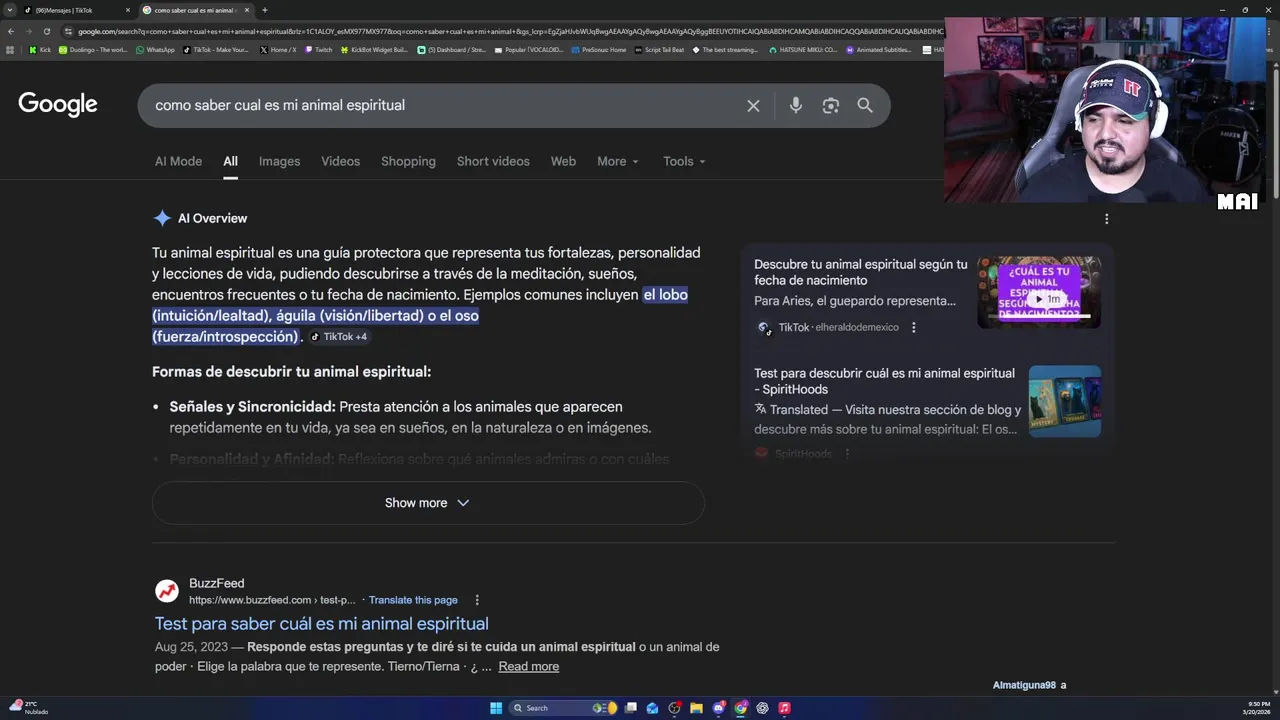
Task: Open a new Chrome tab
Action: click(264, 10)
